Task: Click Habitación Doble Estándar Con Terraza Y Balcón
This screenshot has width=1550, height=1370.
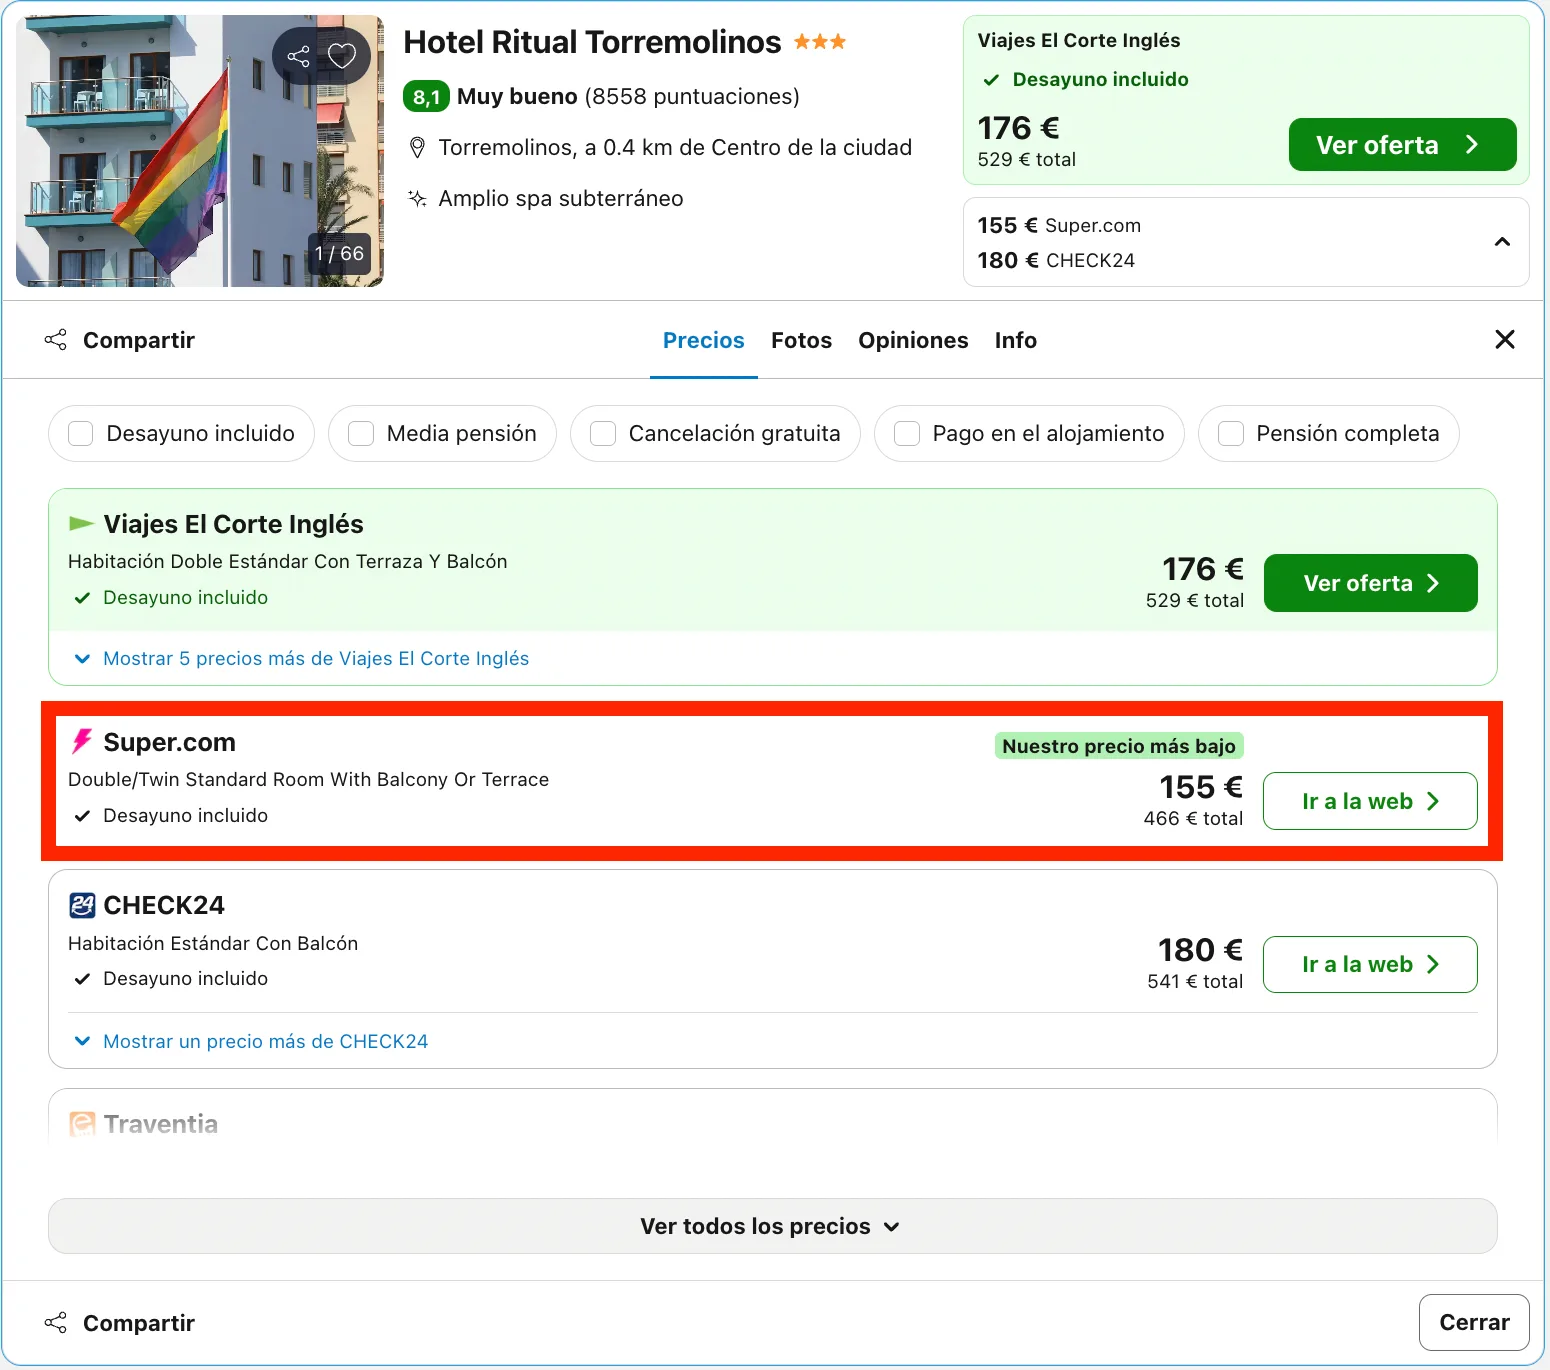Action: [288, 561]
